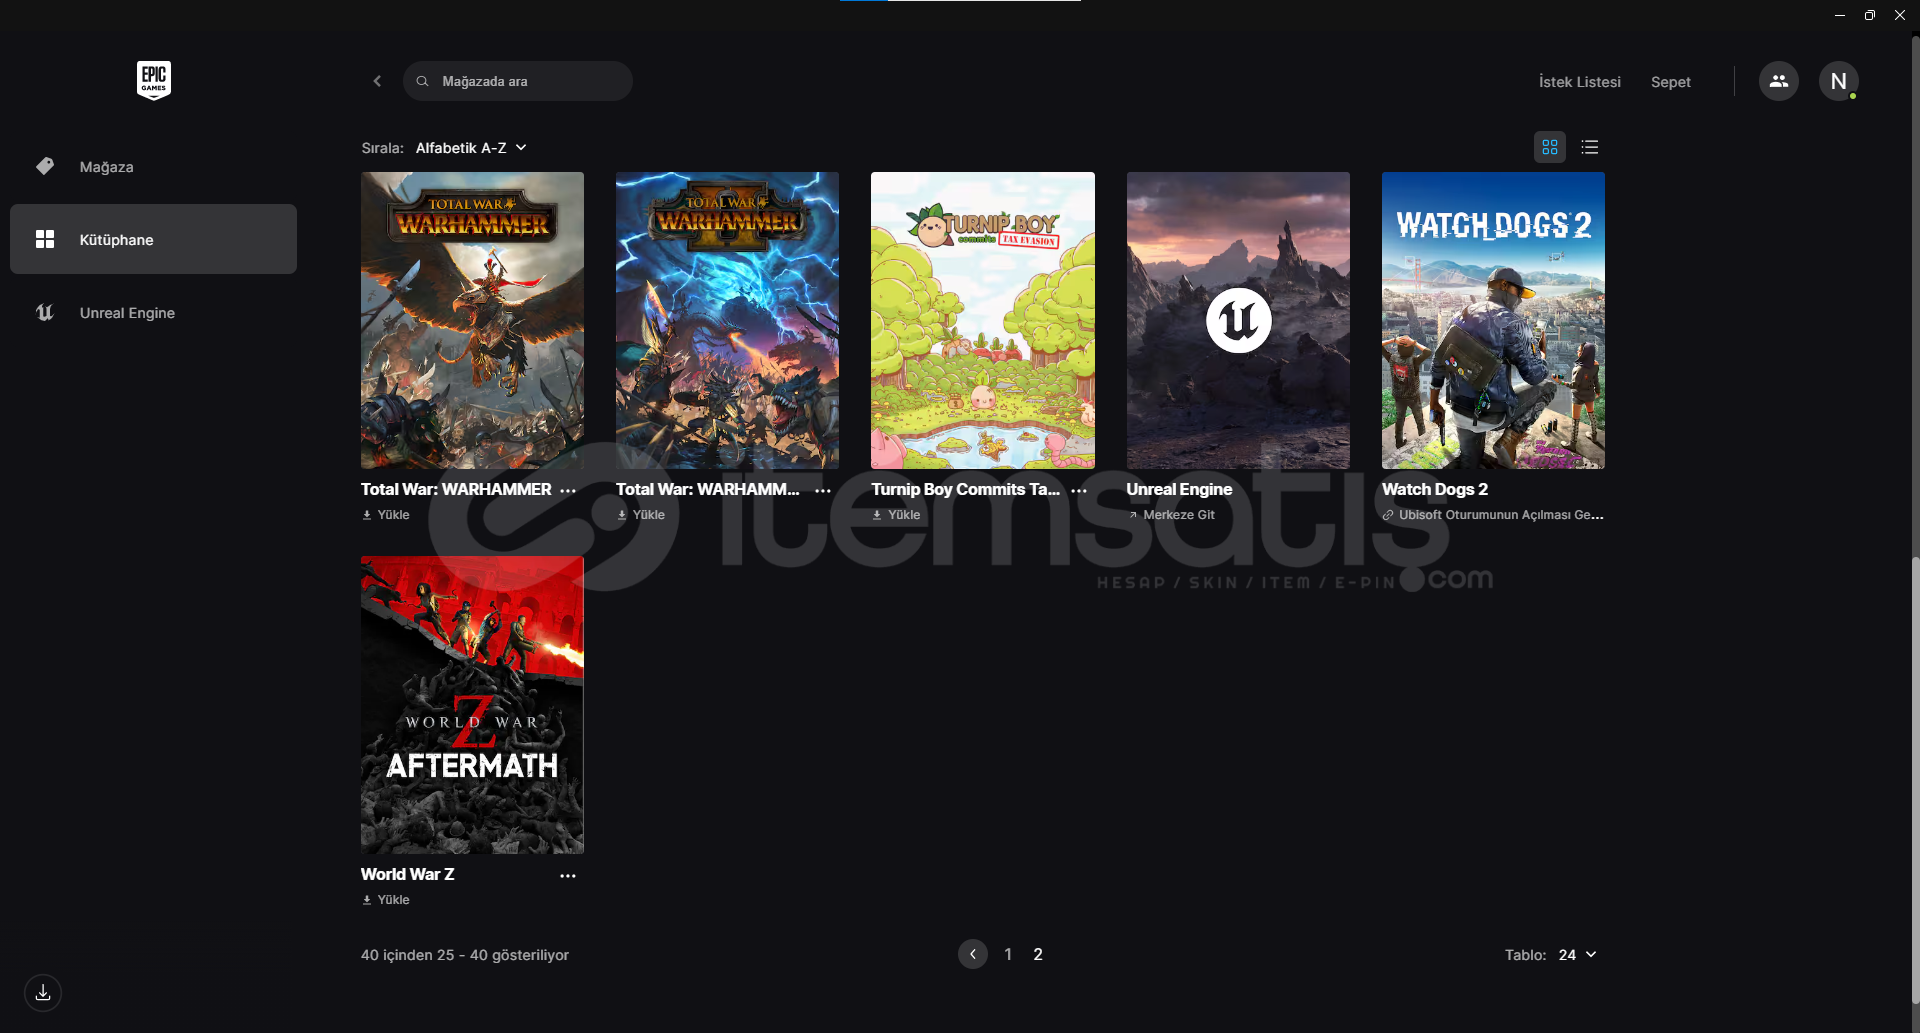The image size is (1920, 1033).
Task: Open options menu for Total War: WARHAMMER
Action: click(568, 491)
